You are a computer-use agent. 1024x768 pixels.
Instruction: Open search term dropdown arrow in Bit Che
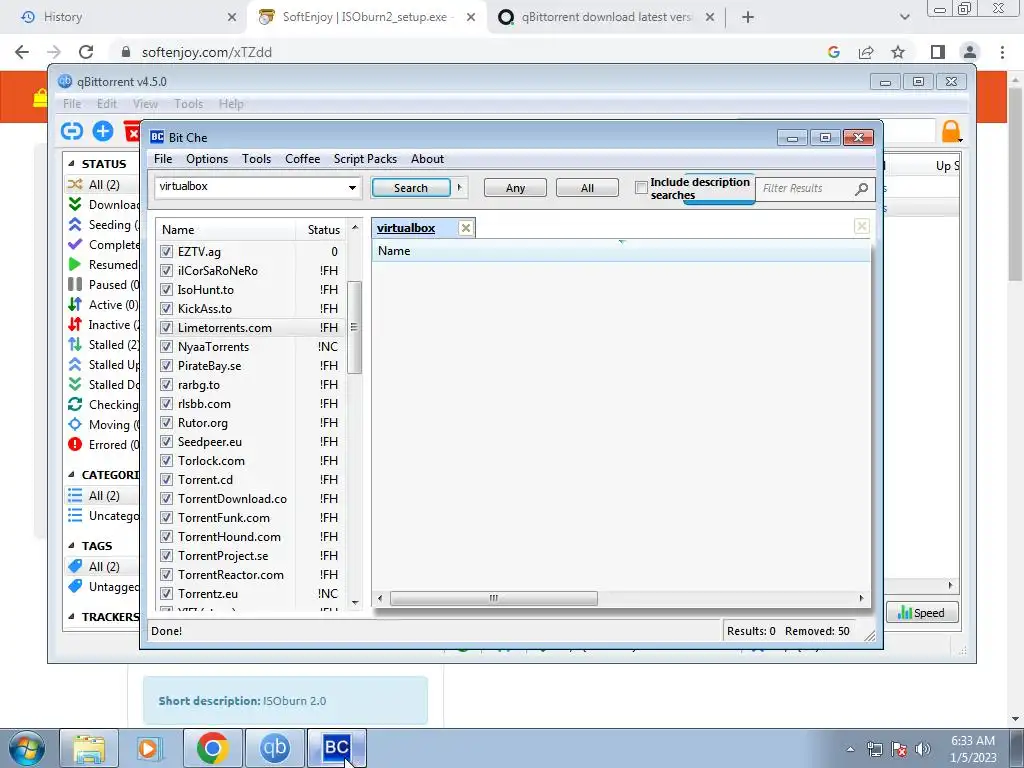[x=352, y=188]
